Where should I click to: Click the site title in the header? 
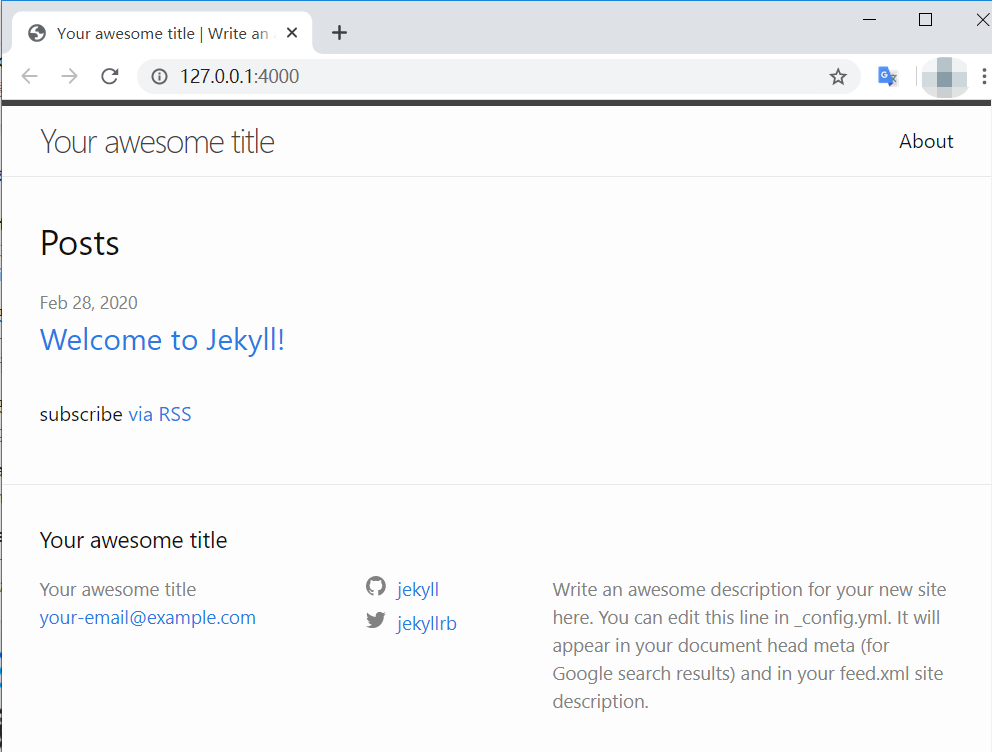point(157,142)
